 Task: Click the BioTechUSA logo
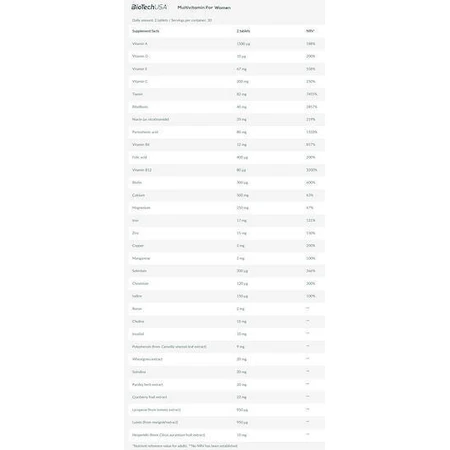pyautogui.click(x=149, y=7)
